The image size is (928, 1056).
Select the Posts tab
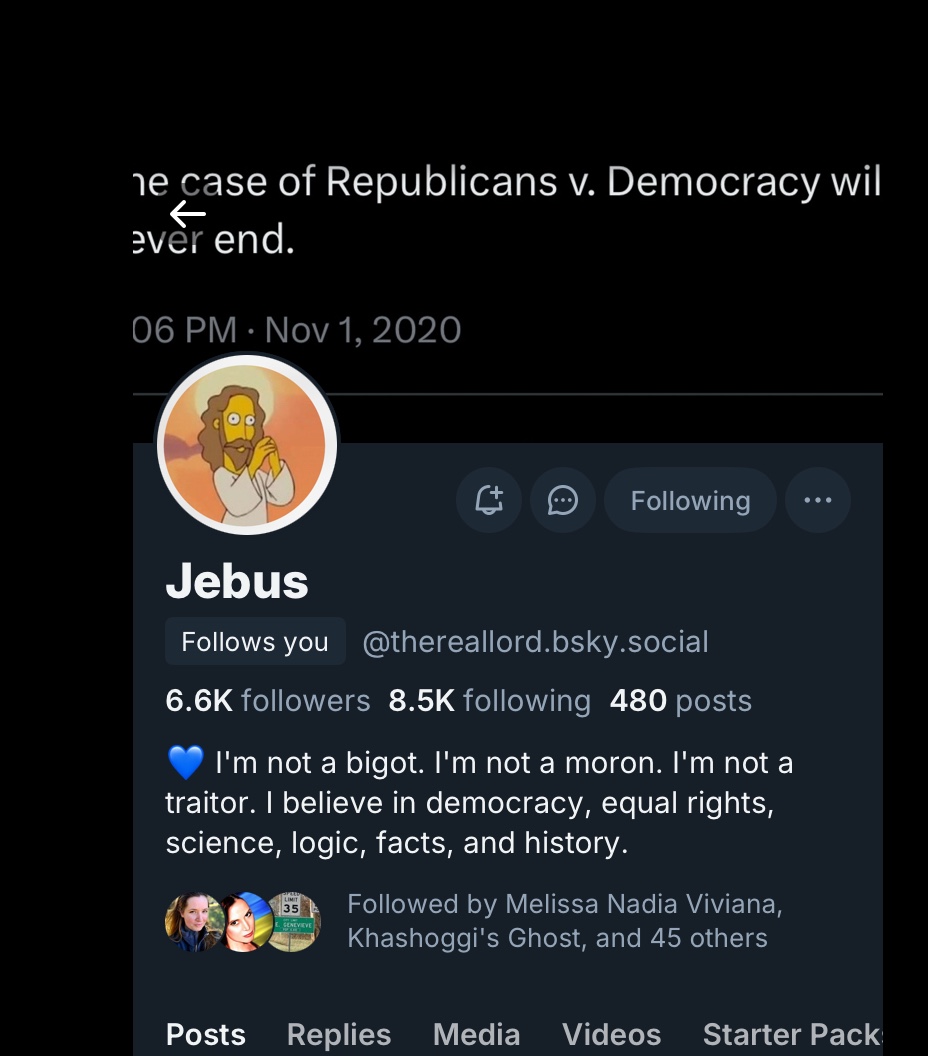[x=205, y=1034]
